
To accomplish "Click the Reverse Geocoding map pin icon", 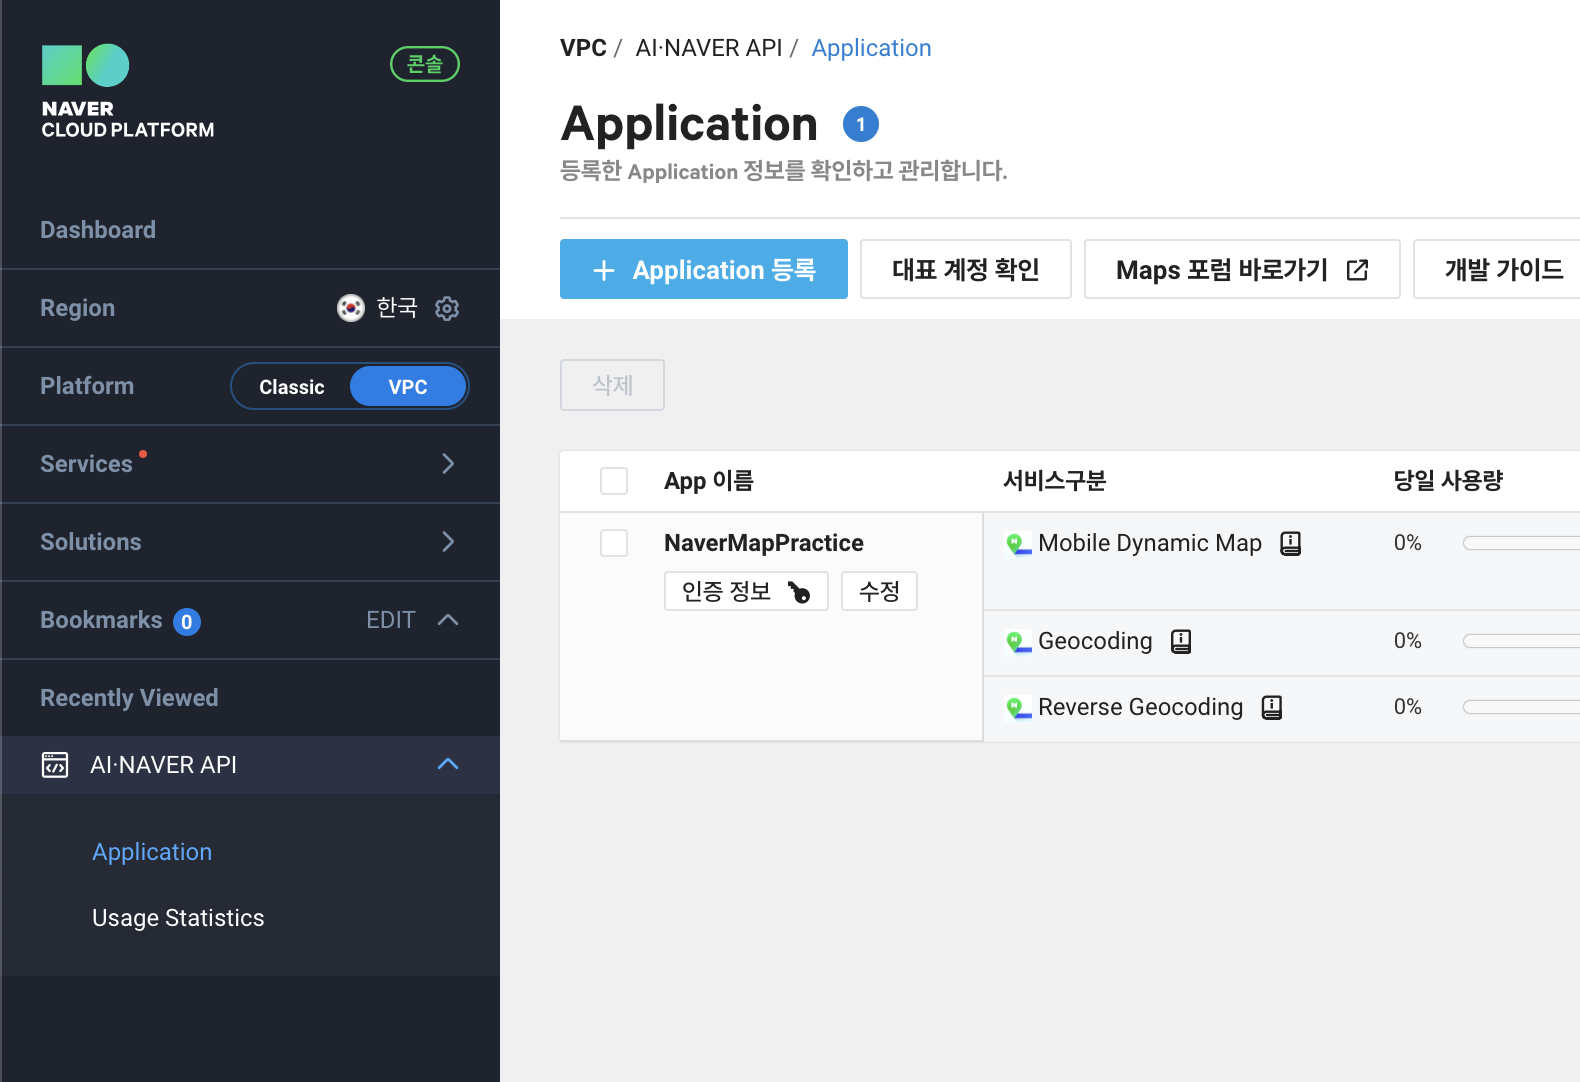I will pyautogui.click(x=1018, y=708).
